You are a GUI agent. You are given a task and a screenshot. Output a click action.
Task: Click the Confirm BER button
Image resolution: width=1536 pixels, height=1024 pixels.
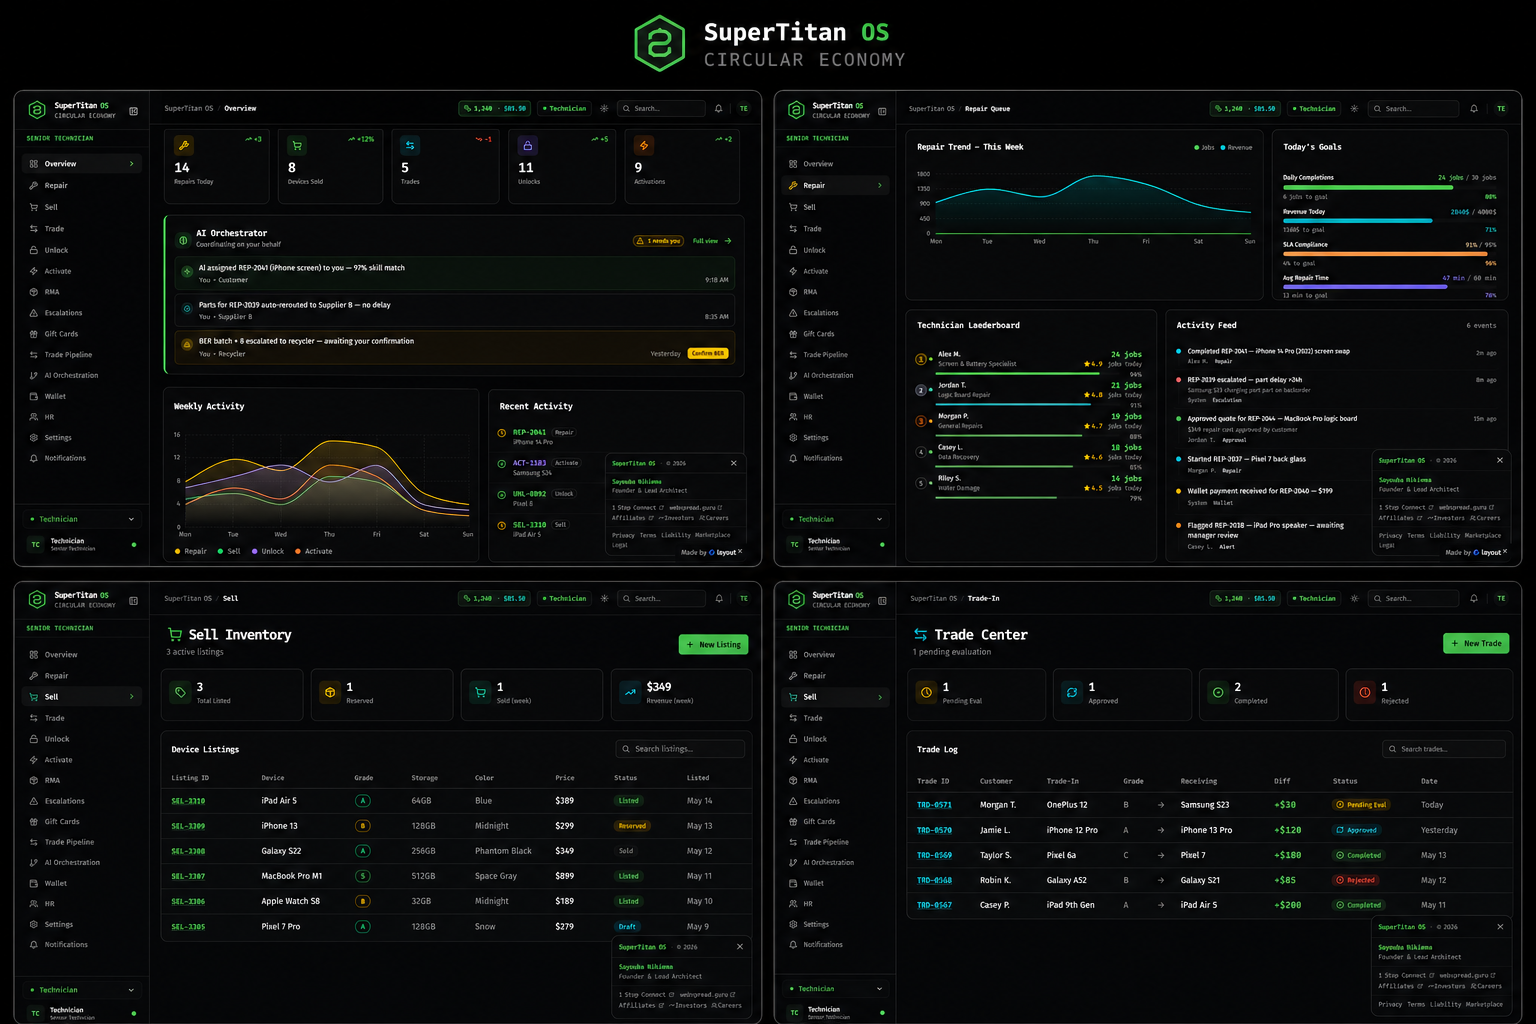coord(708,353)
